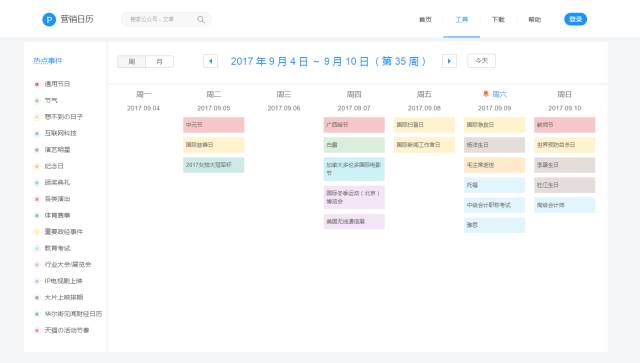
Task: Toggle the red dot for 通用节日 category
Action: click(37, 84)
